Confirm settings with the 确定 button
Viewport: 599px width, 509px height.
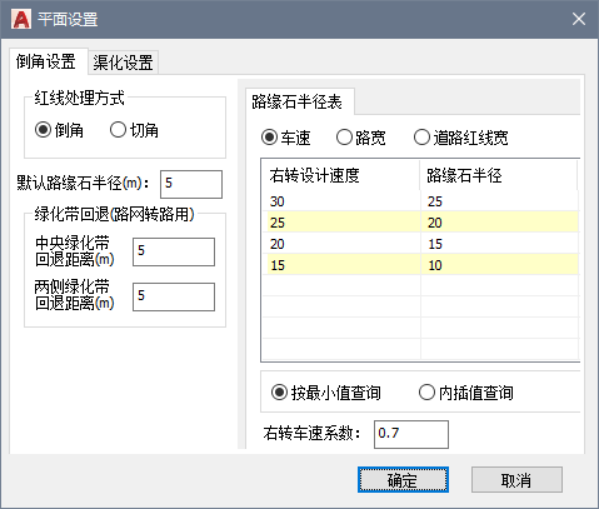click(x=403, y=480)
